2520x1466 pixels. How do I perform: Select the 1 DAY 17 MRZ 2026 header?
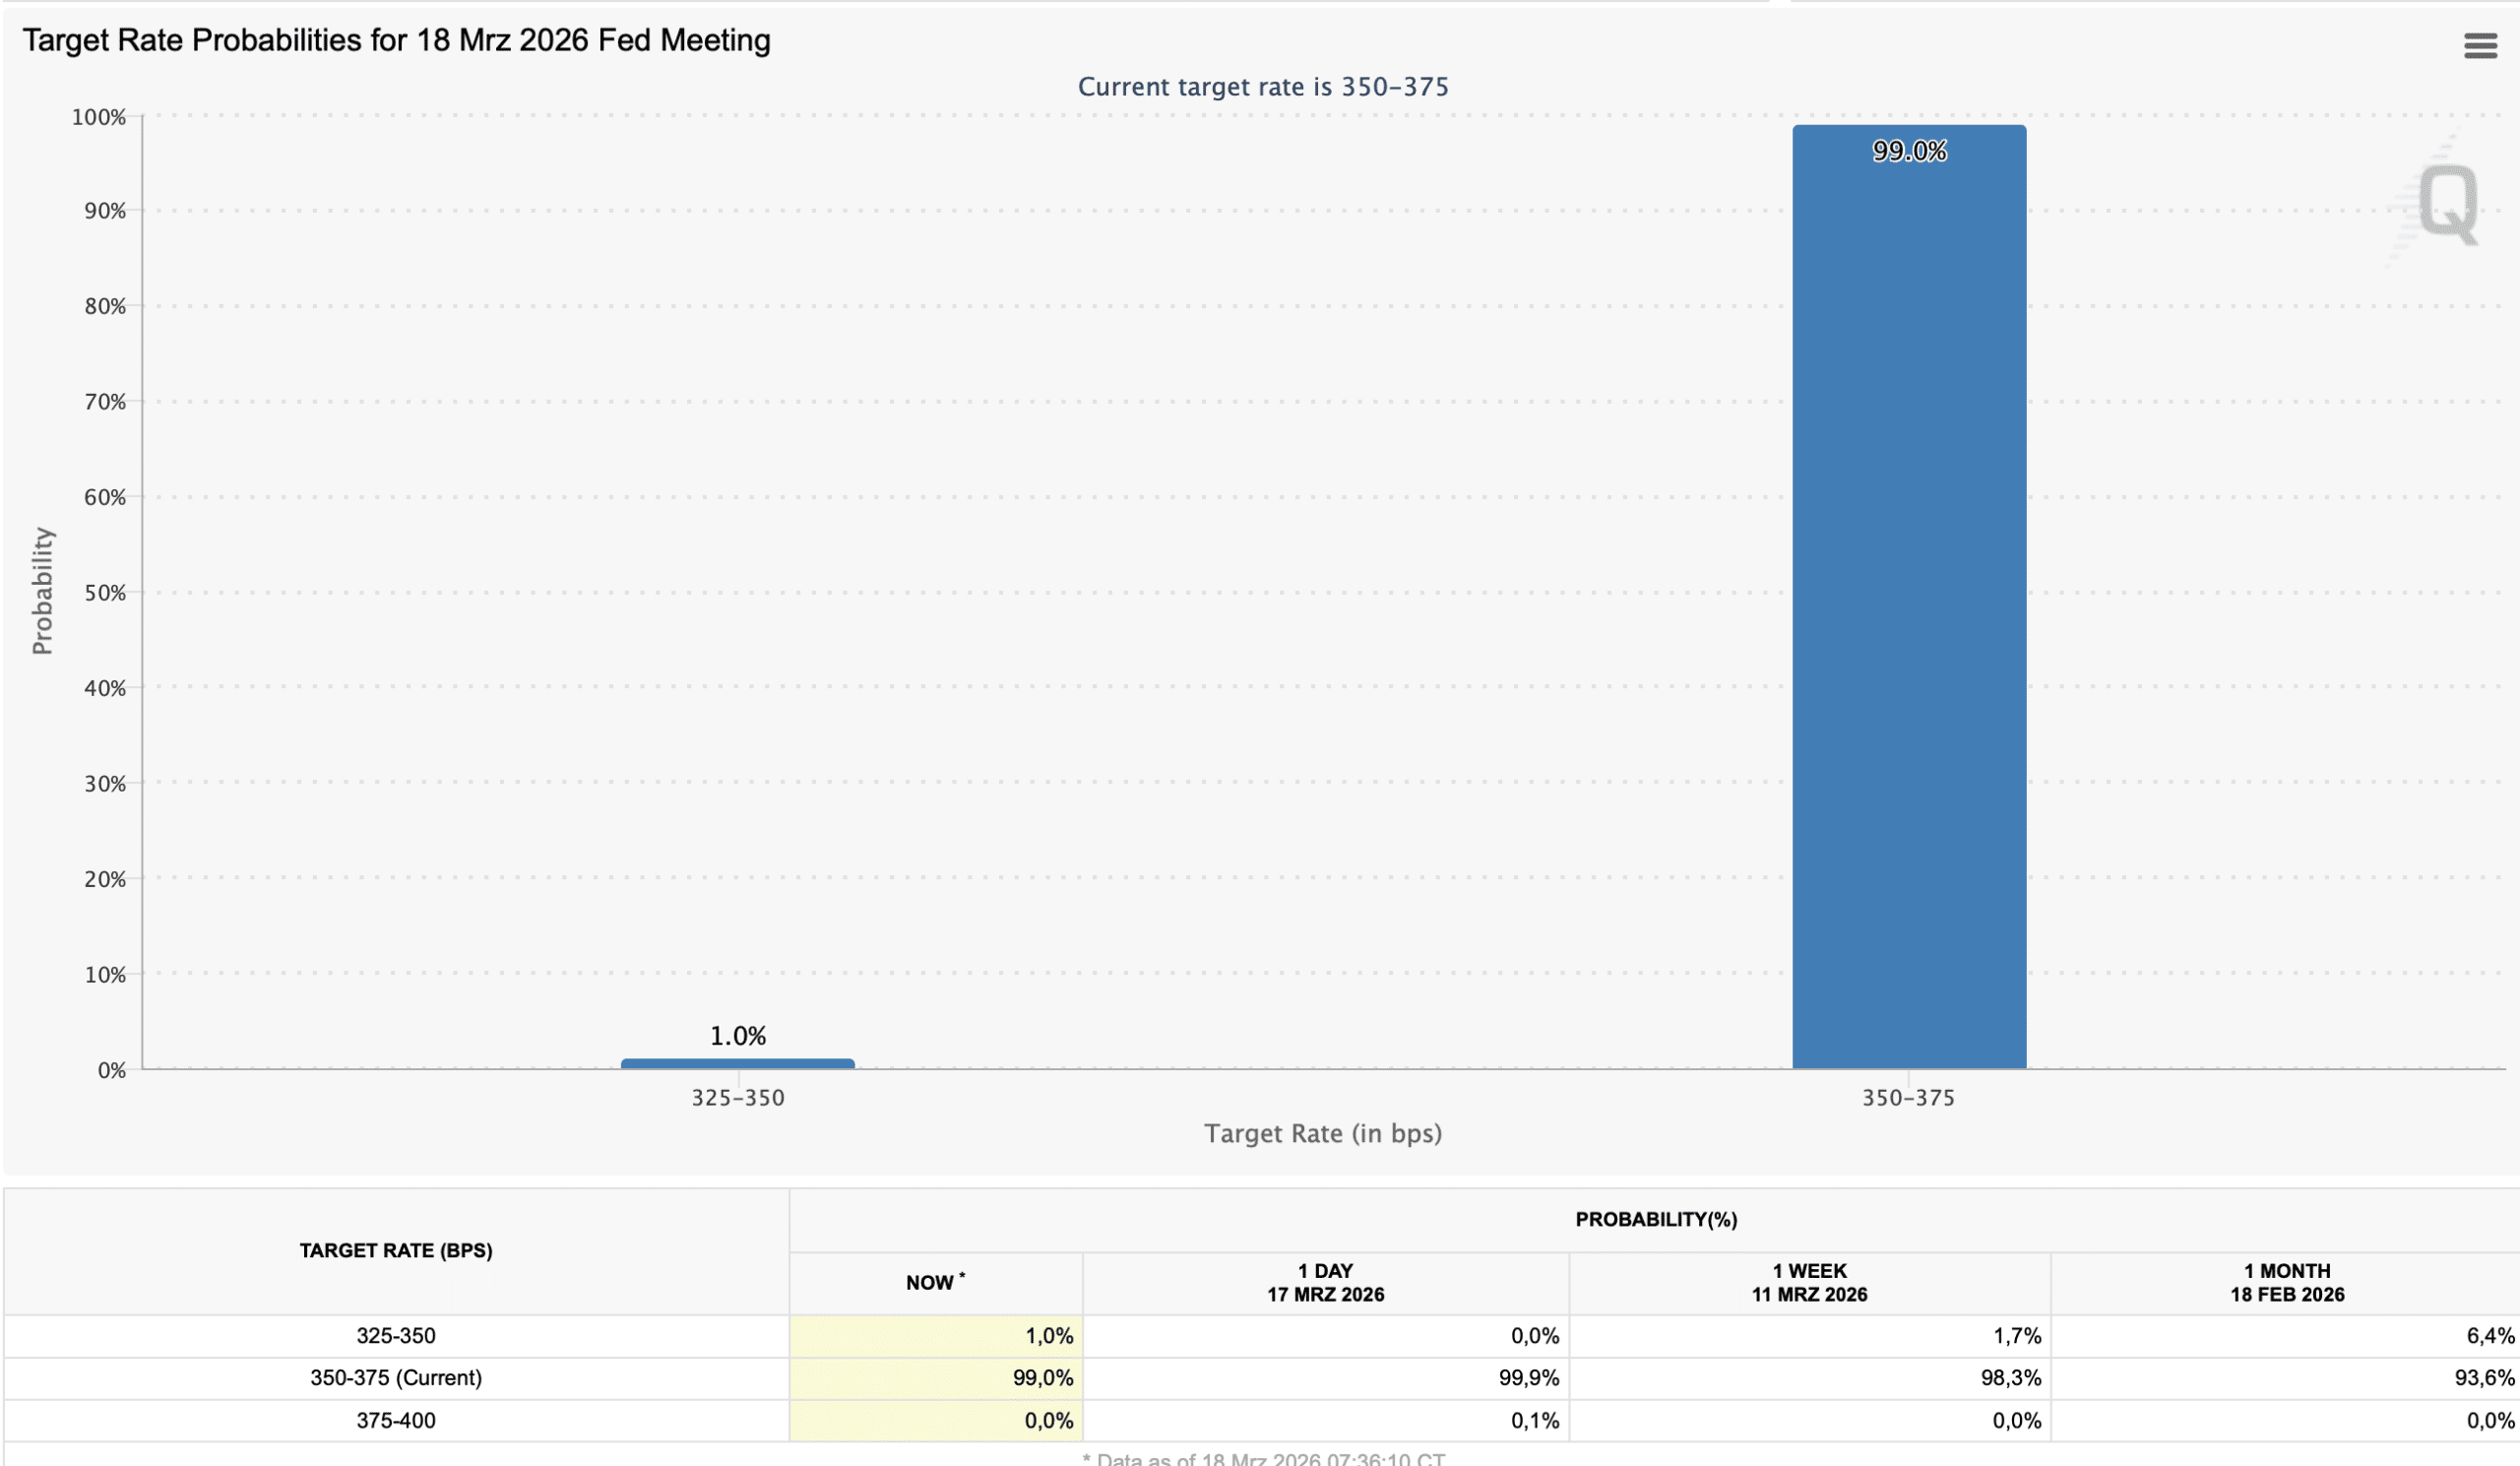tap(1325, 1282)
